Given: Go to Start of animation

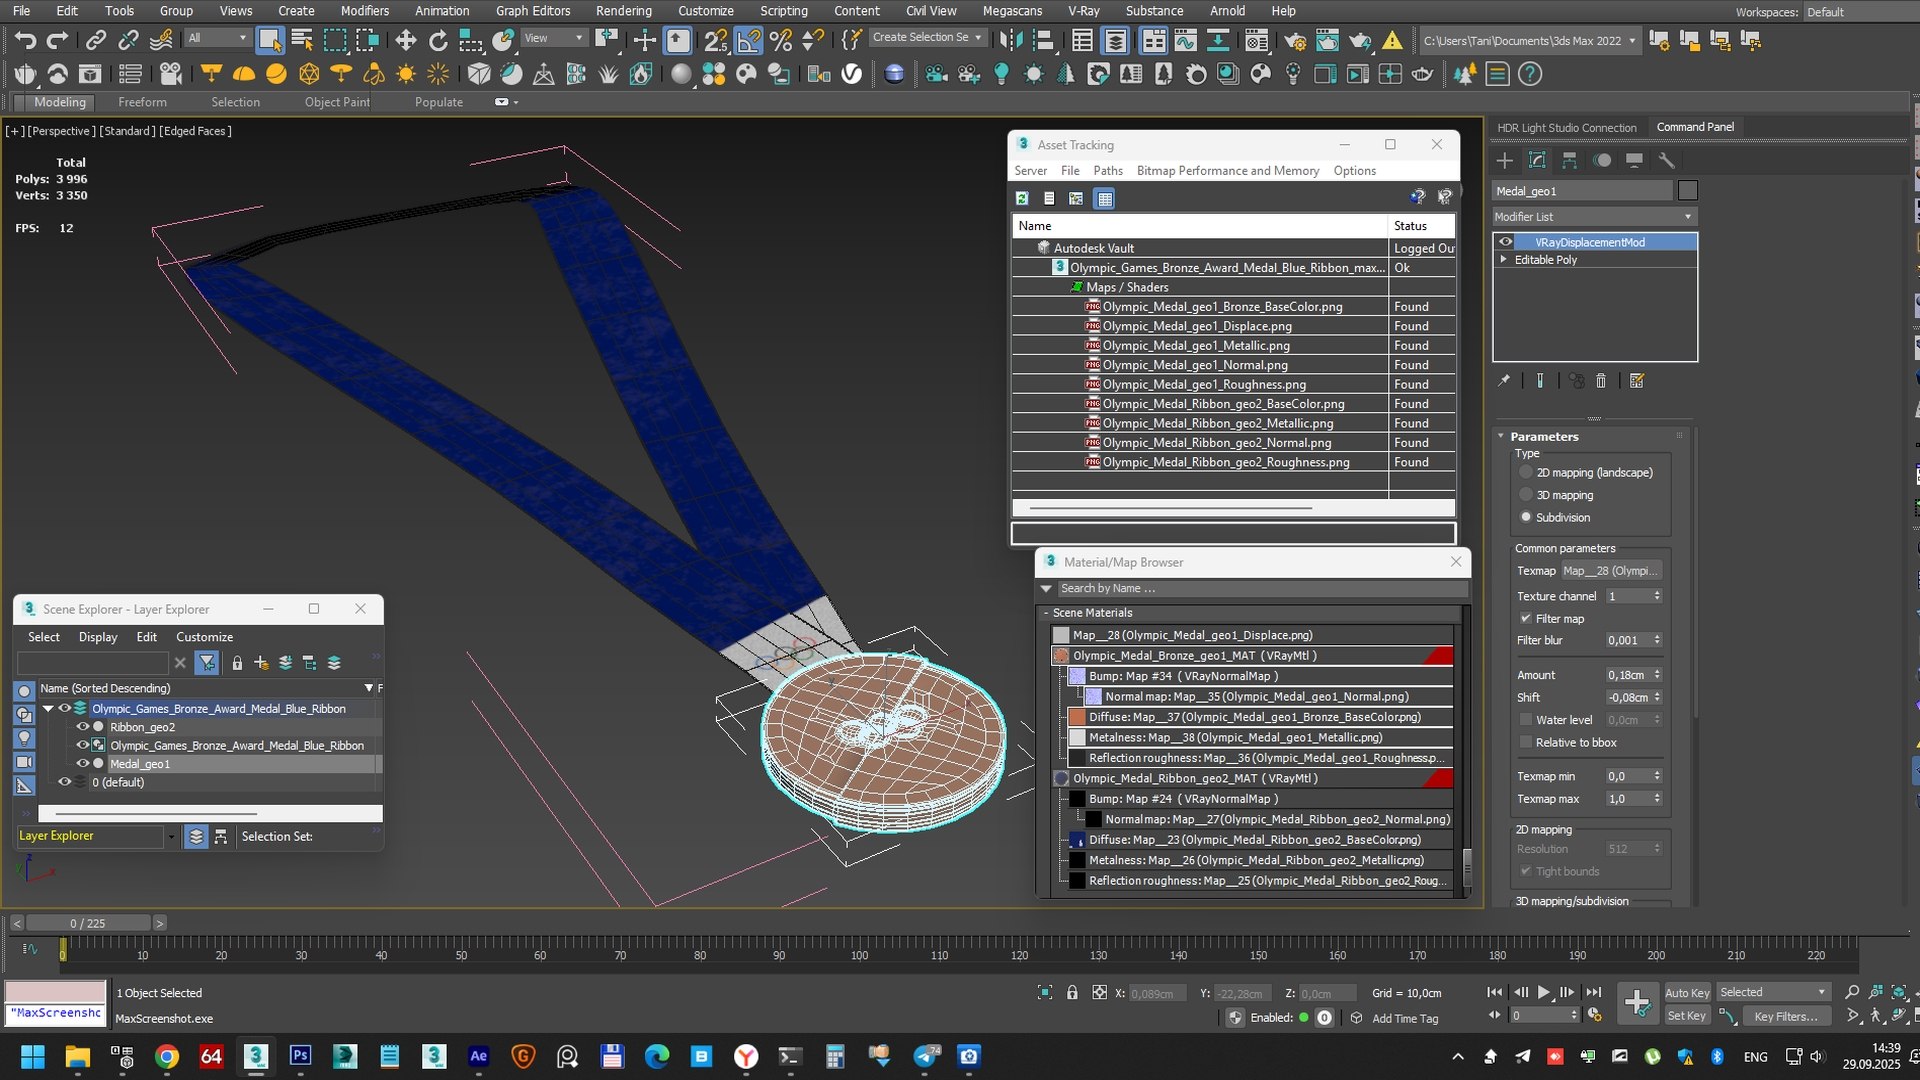Looking at the screenshot, I should pyautogui.click(x=1494, y=992).
